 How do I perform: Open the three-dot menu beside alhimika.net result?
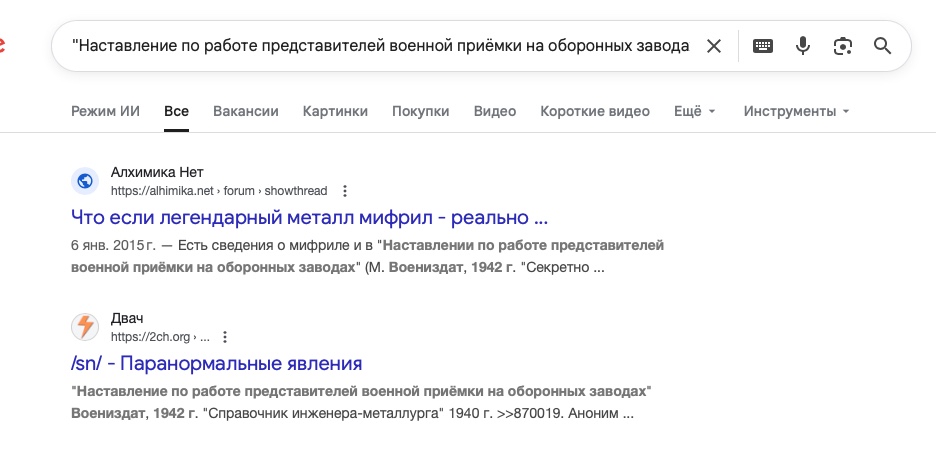point(344,191)
